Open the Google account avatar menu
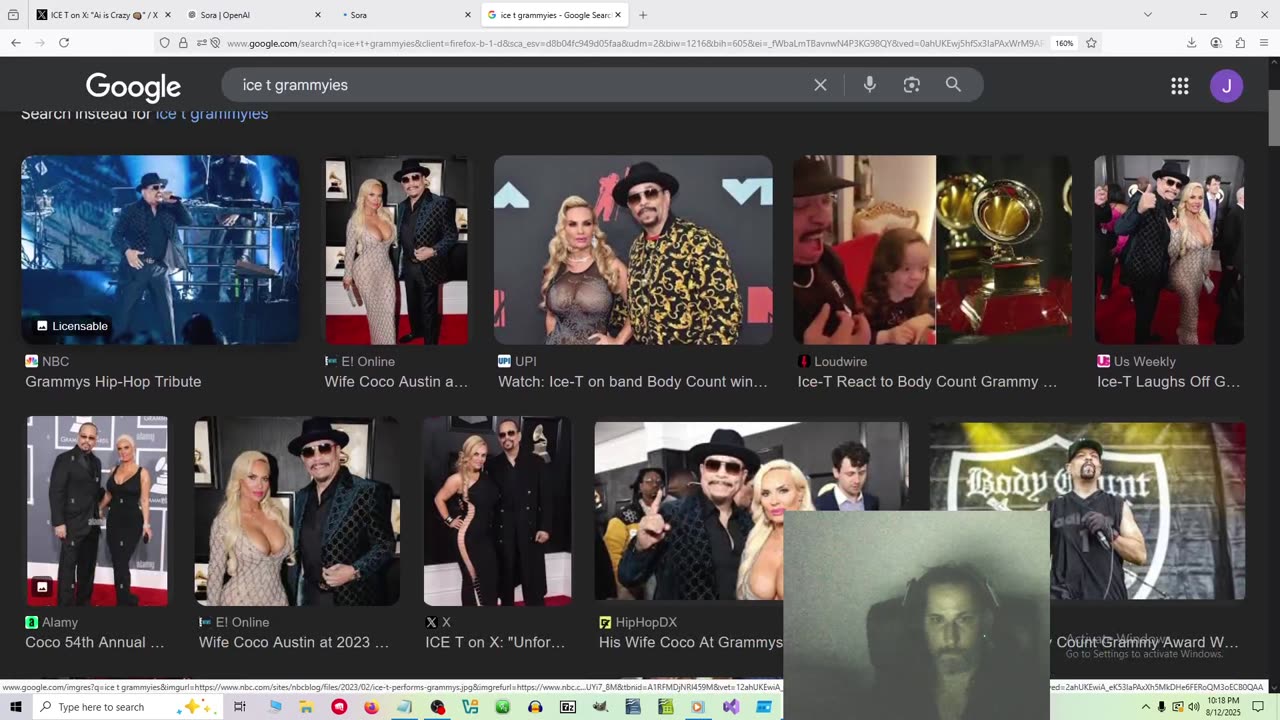 1227,86
